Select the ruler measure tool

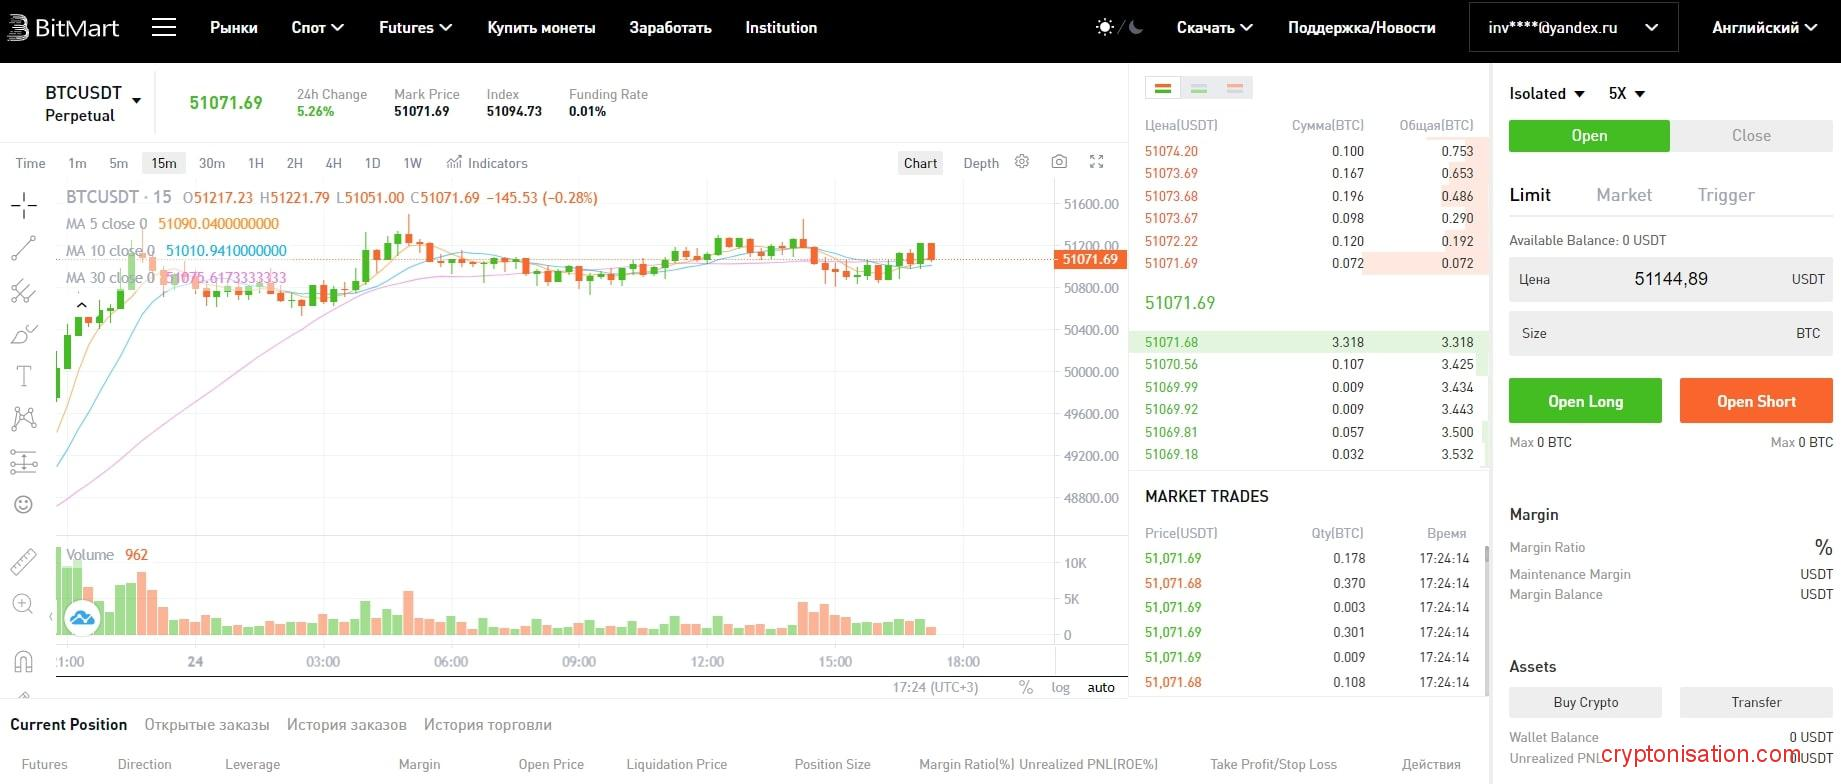coord(24,562)
